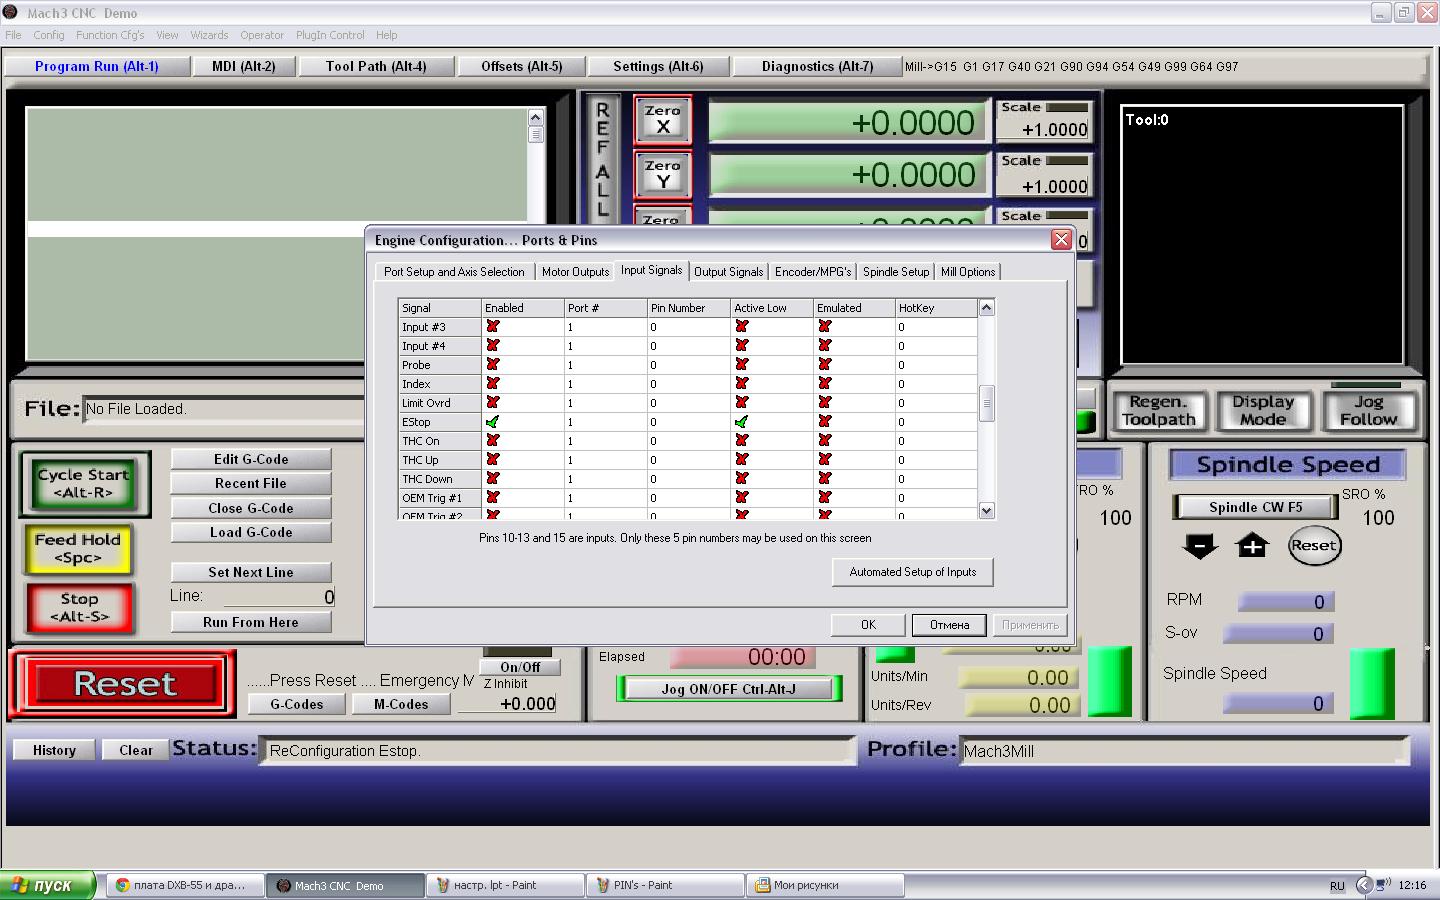Click the red Reset emergency button
1440x900 pixels.
coord(124,684)
